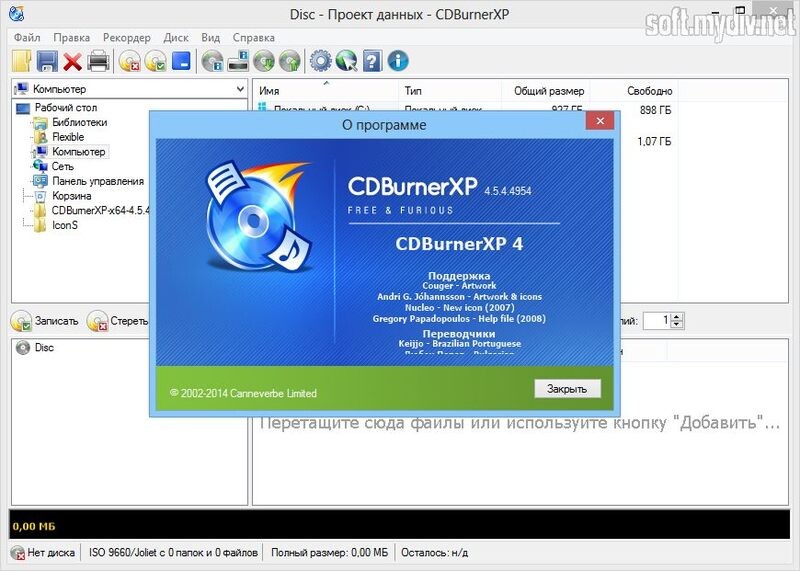Click Закрыть in the About dialog

pos(567,389)
